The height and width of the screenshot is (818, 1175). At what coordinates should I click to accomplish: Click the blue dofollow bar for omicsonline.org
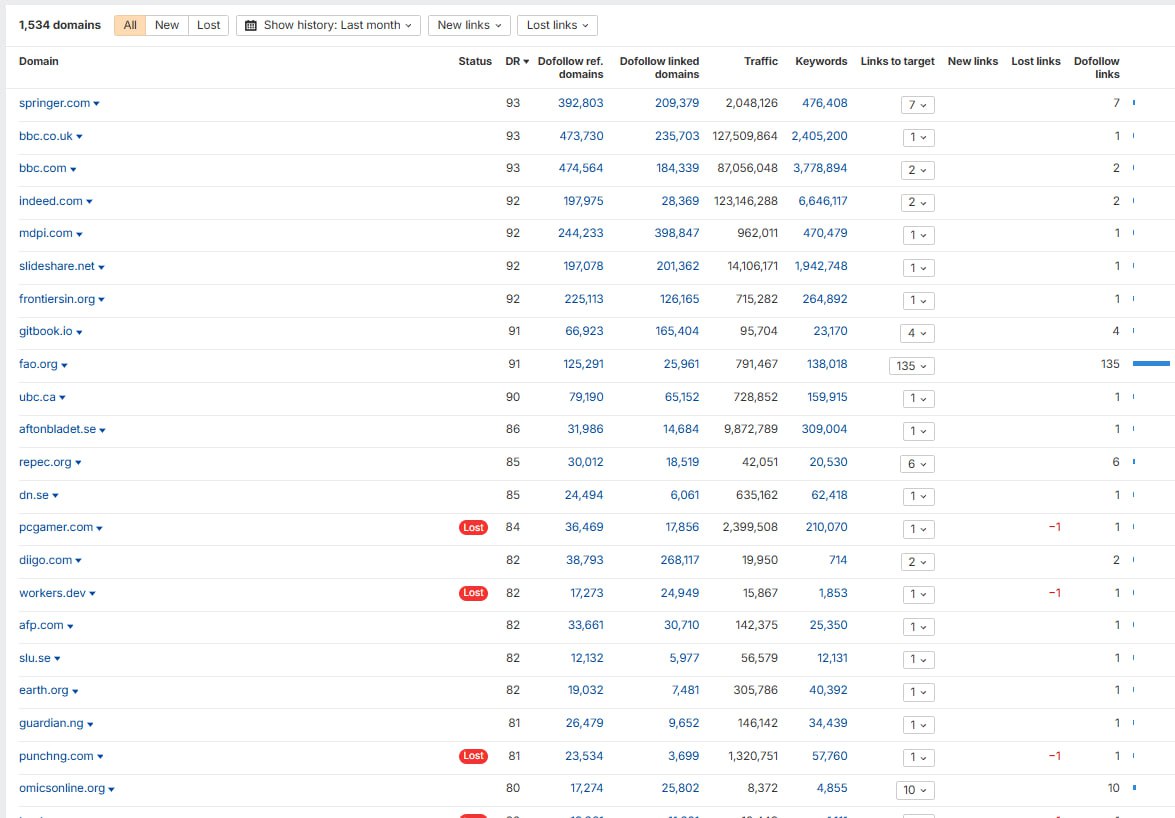coord(1134,788)
